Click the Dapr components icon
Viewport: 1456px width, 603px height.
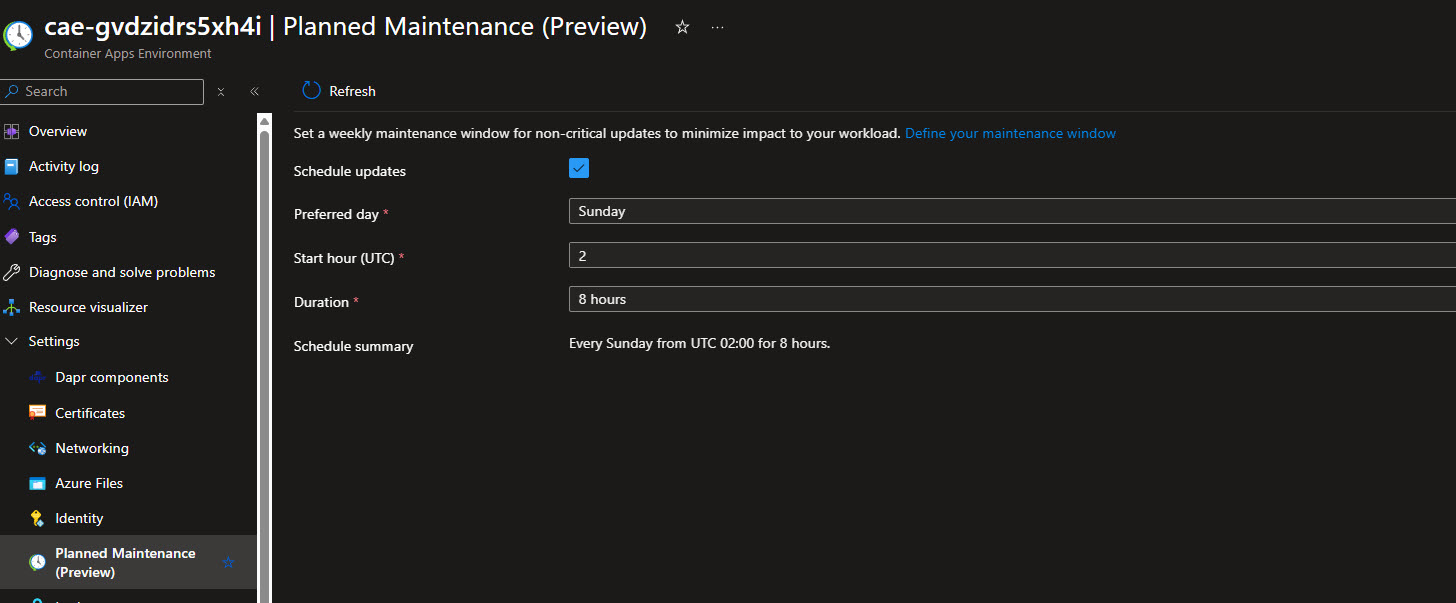point(38,377)
